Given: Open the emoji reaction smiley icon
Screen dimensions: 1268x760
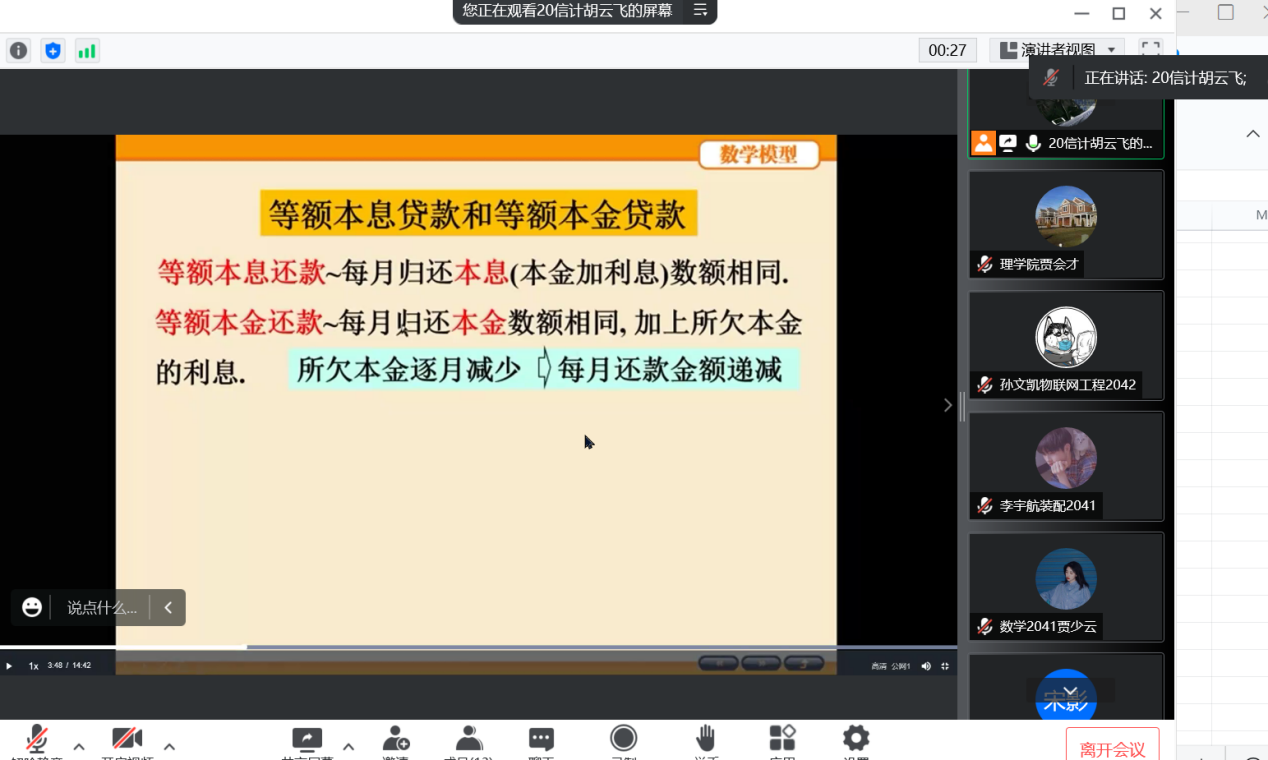Looking at the screenshot, I should pos(32,607).
